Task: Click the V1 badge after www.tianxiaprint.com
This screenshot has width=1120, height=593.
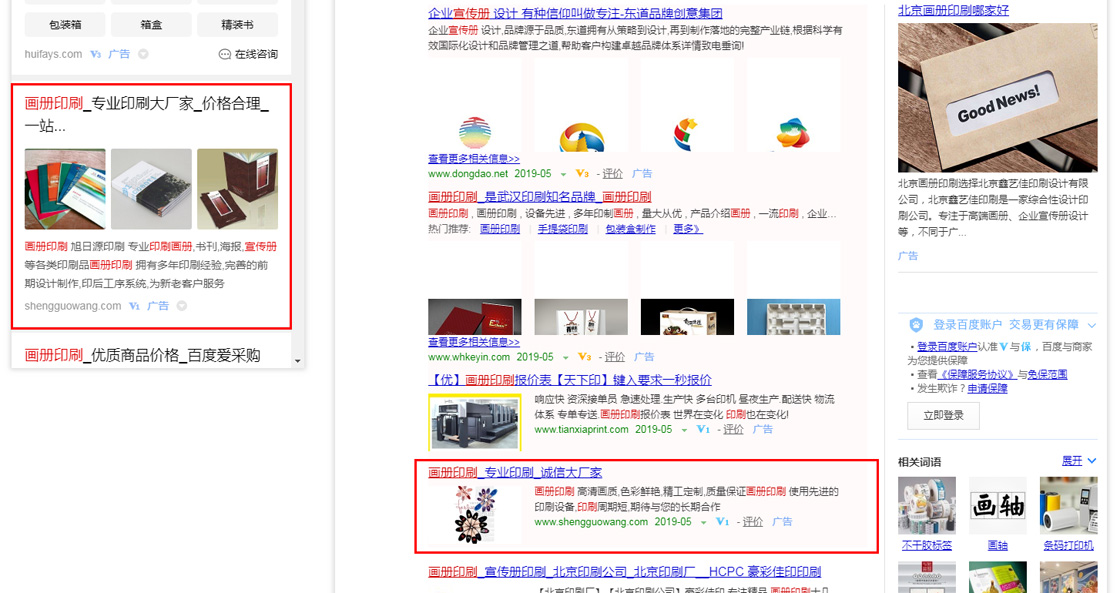Action: coord(704,429)
